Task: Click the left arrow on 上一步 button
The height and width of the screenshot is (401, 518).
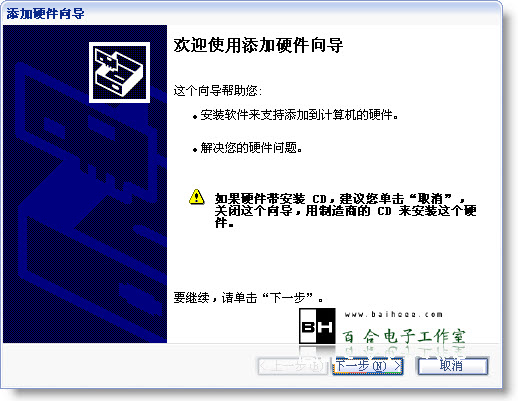Action: [x=263, y=366]
